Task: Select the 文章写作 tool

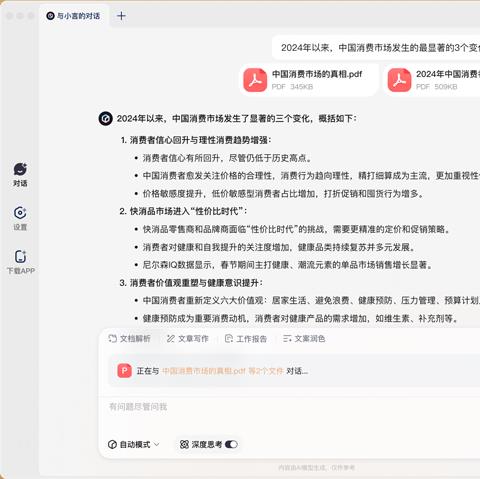Action: coord(187,339)
